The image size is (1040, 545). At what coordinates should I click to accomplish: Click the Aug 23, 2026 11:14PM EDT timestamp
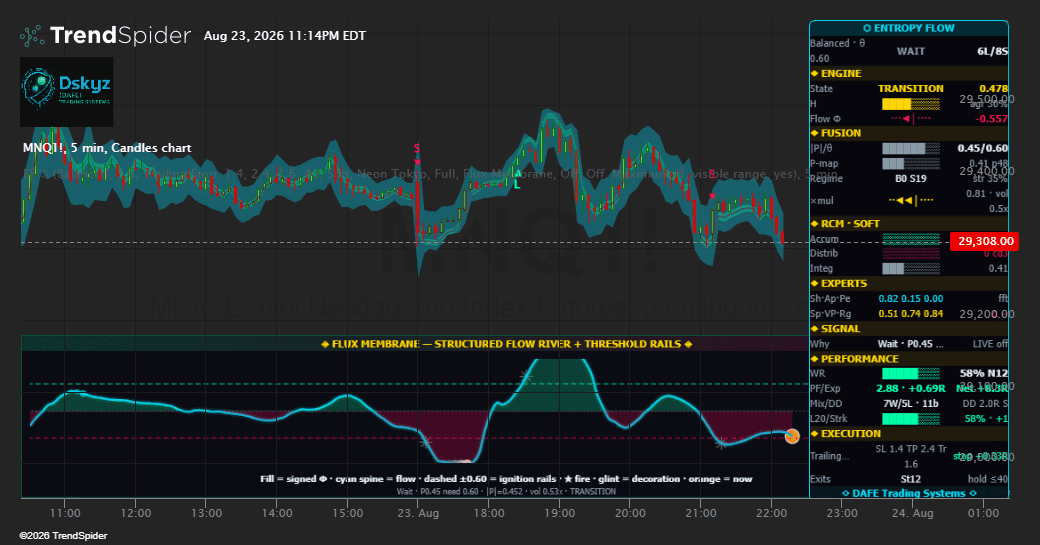click(x=285, y=36)
